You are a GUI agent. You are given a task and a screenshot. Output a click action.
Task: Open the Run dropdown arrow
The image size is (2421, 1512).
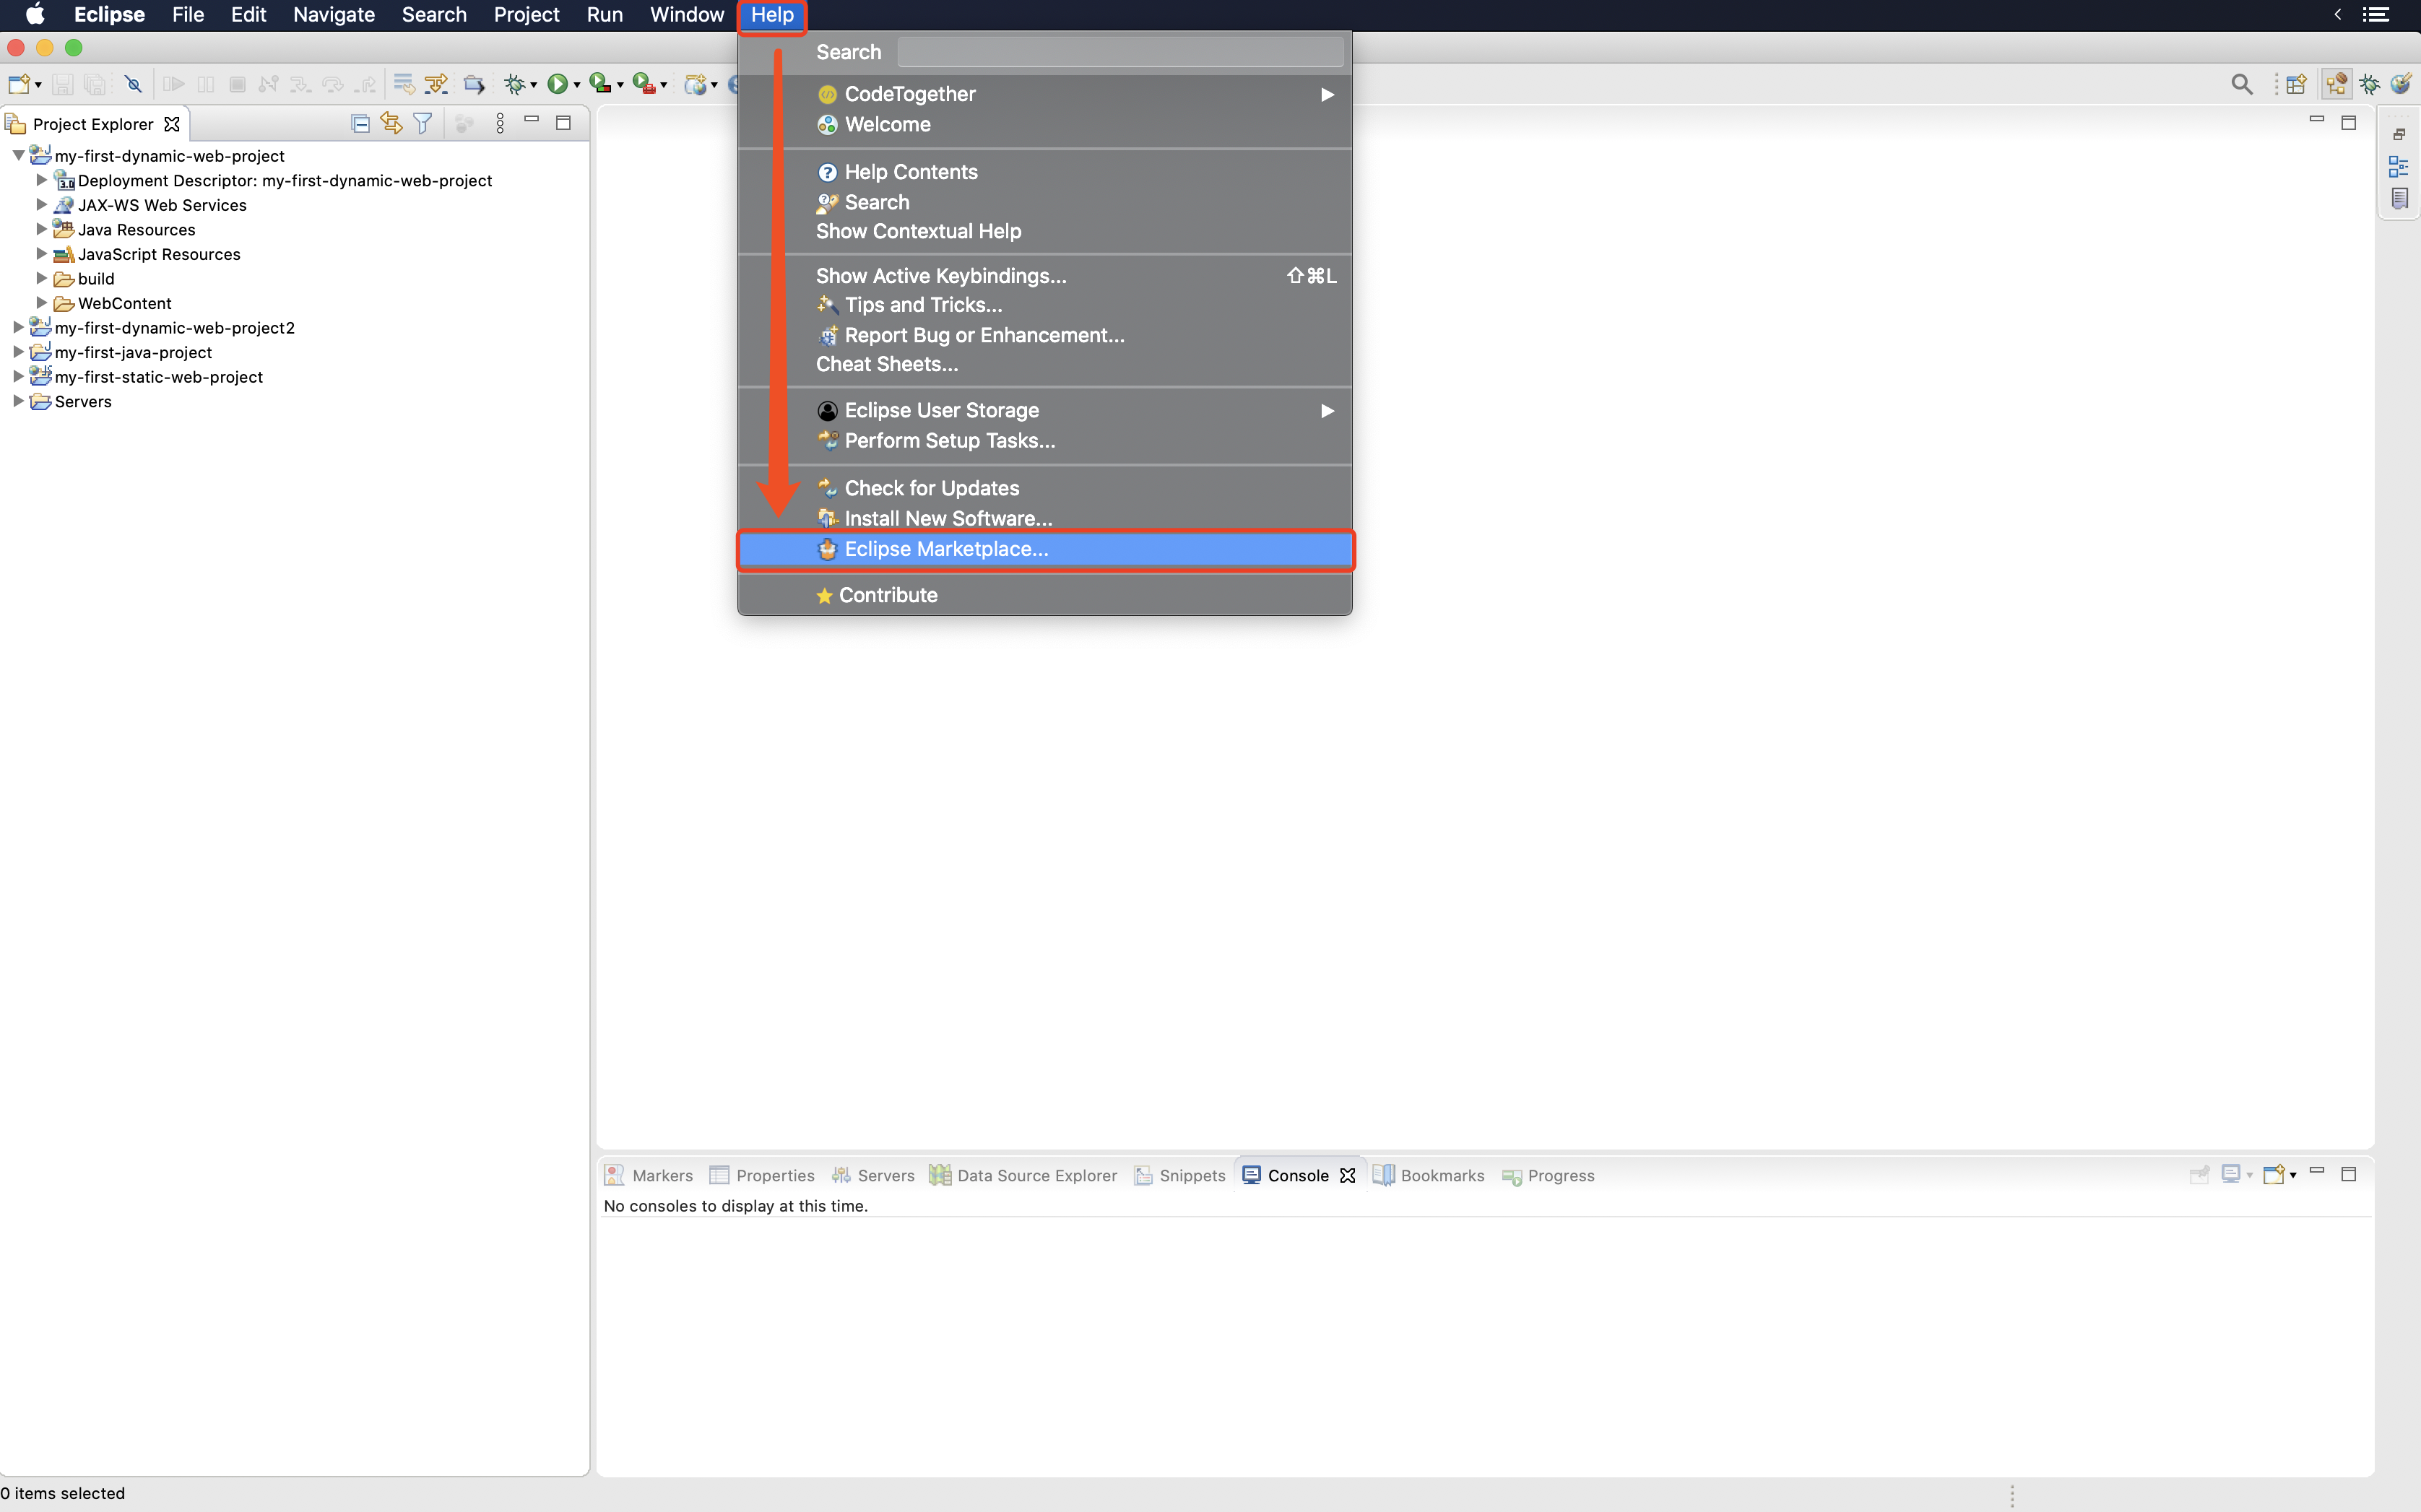tap(577, 86)
